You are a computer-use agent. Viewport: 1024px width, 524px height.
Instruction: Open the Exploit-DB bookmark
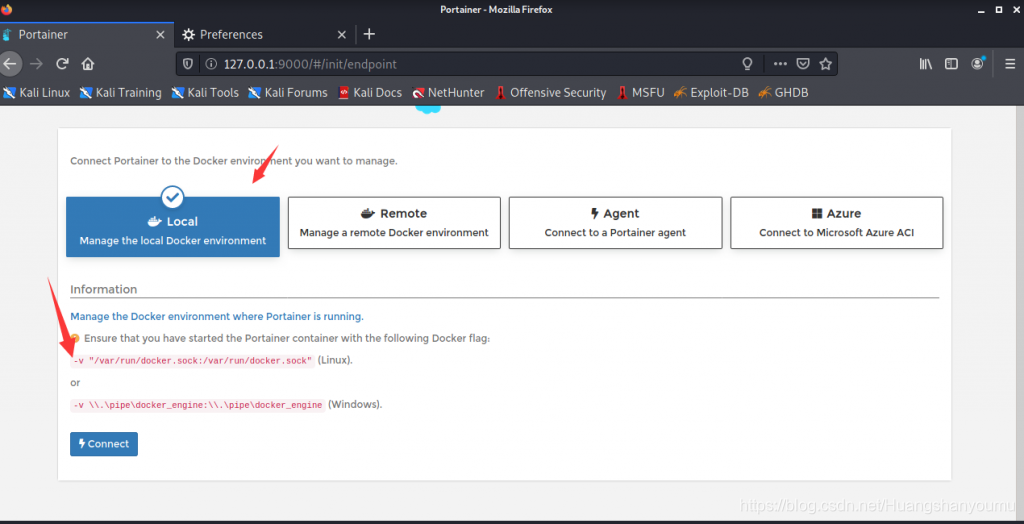click(x=711, y=93)
